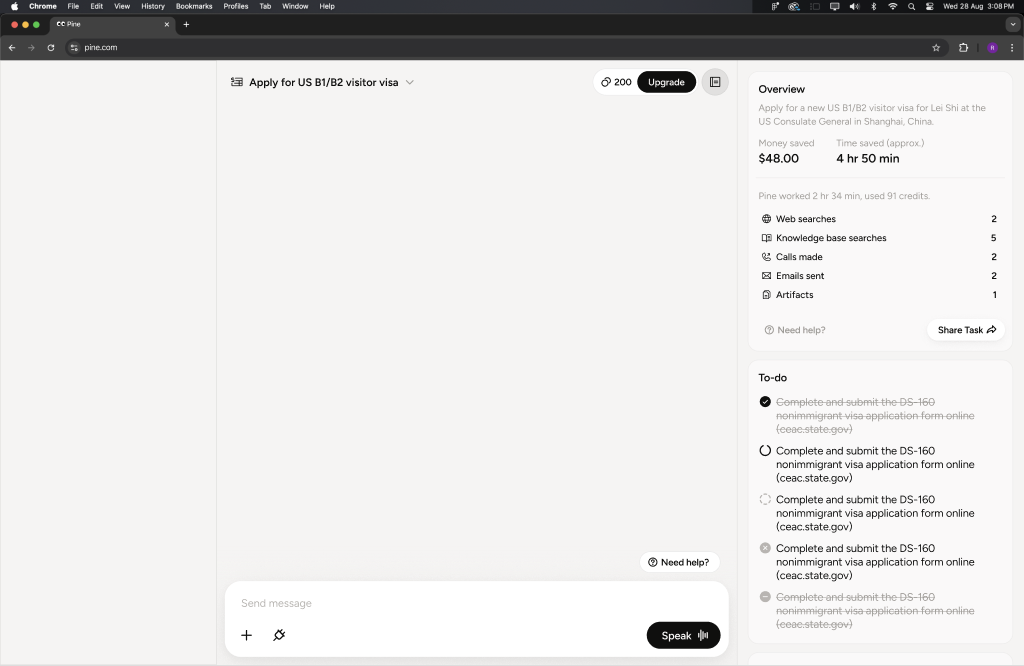Select the Web searches row label

[806, 219]
